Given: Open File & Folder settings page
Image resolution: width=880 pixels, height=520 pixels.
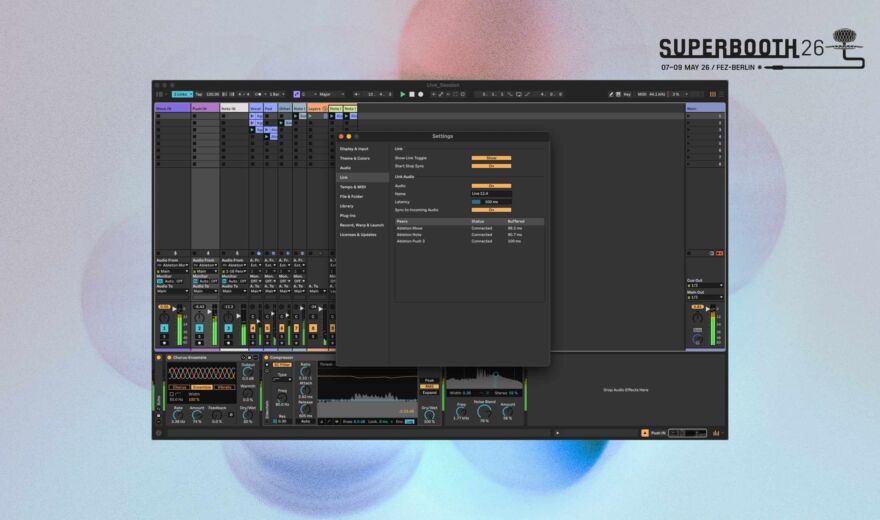Looking at the screenshot, I should click(351, 196).
